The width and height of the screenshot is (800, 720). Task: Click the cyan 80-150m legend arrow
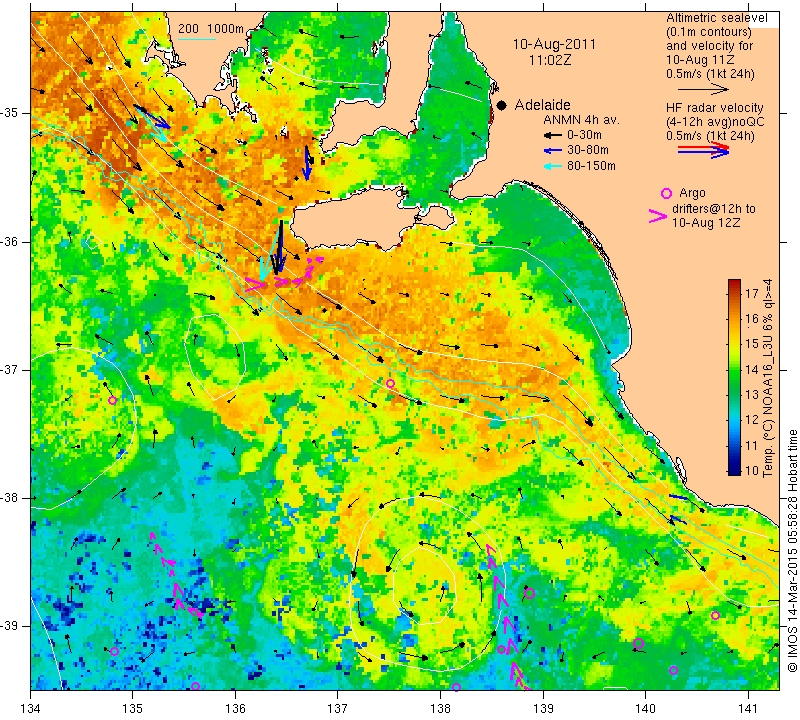click(x=553, y=166)
